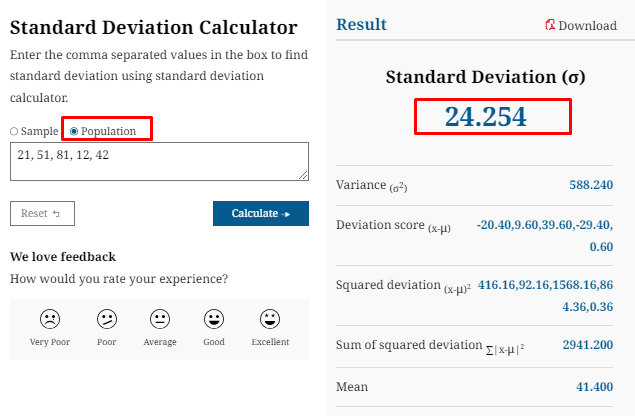The height and width of the screenshot is (416, 635).
Task: Rate experience as Average face
Action: pyautogui.click(x=160, y=319)
